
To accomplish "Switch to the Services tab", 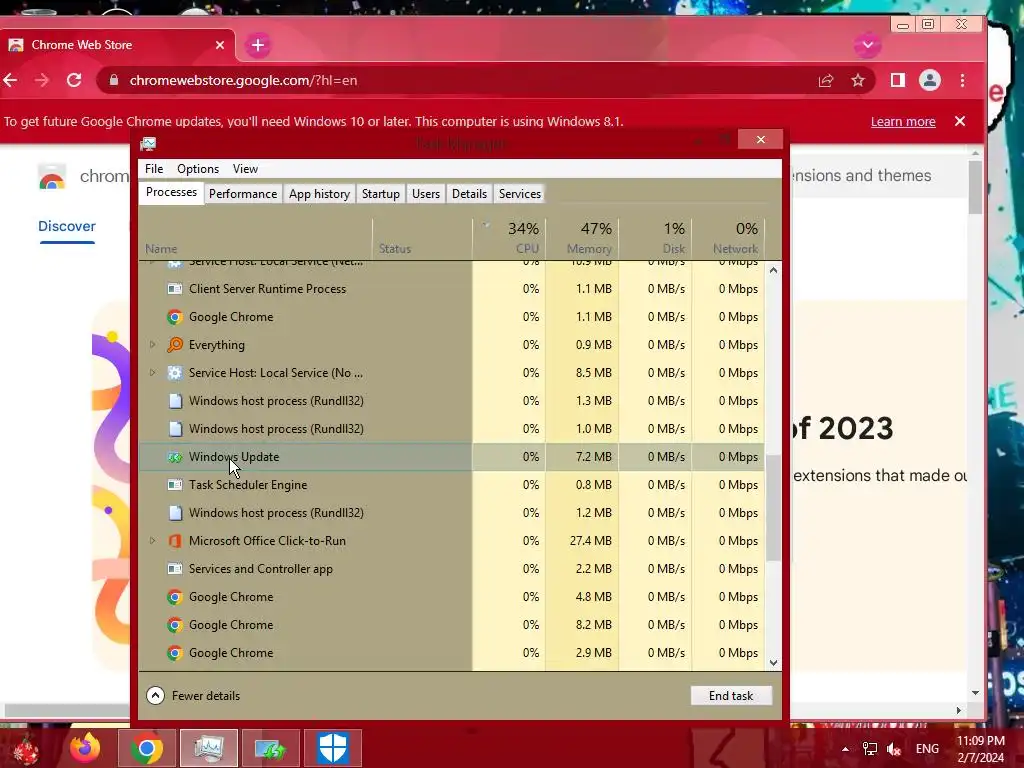I will point(520,194).
